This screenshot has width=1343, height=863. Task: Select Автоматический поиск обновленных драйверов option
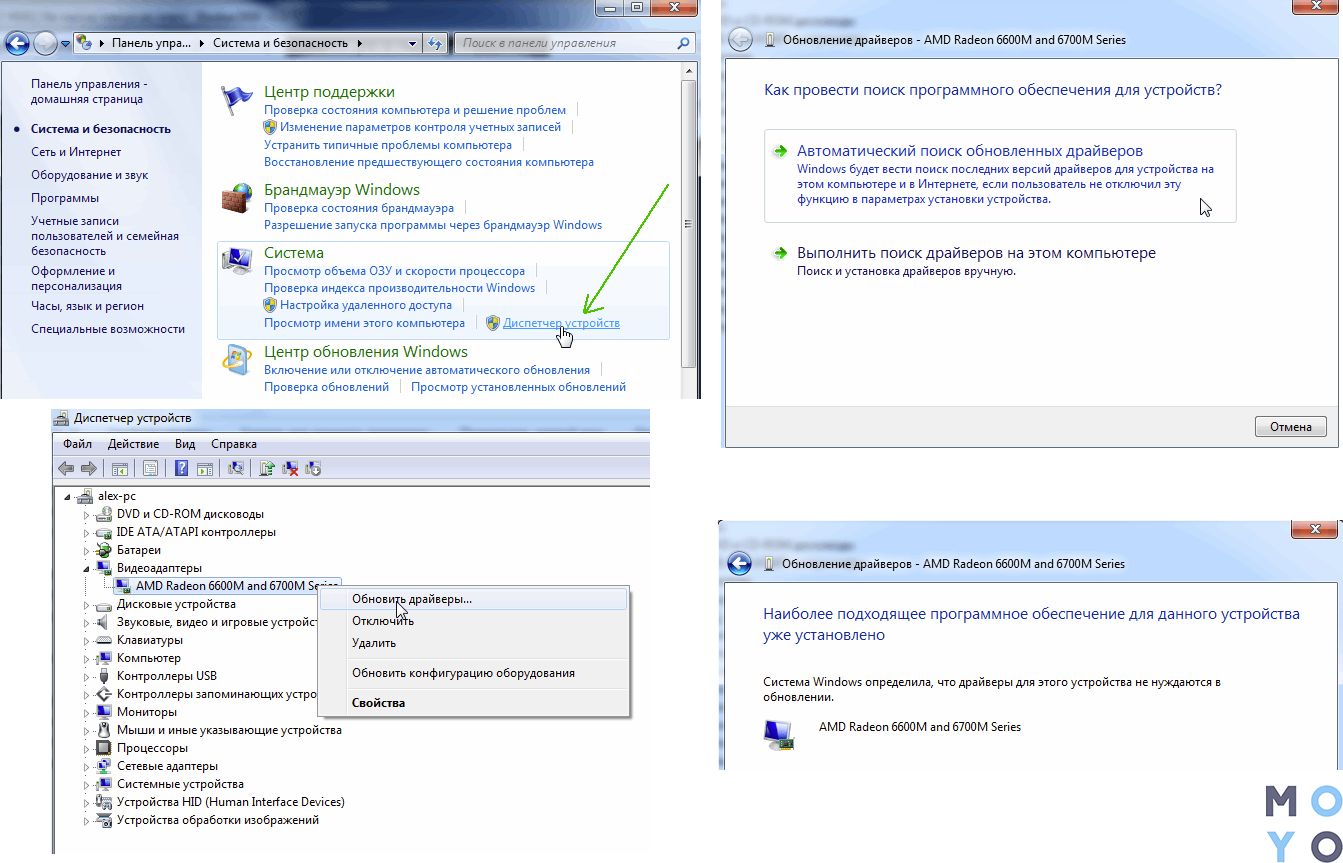(1000, 176)
